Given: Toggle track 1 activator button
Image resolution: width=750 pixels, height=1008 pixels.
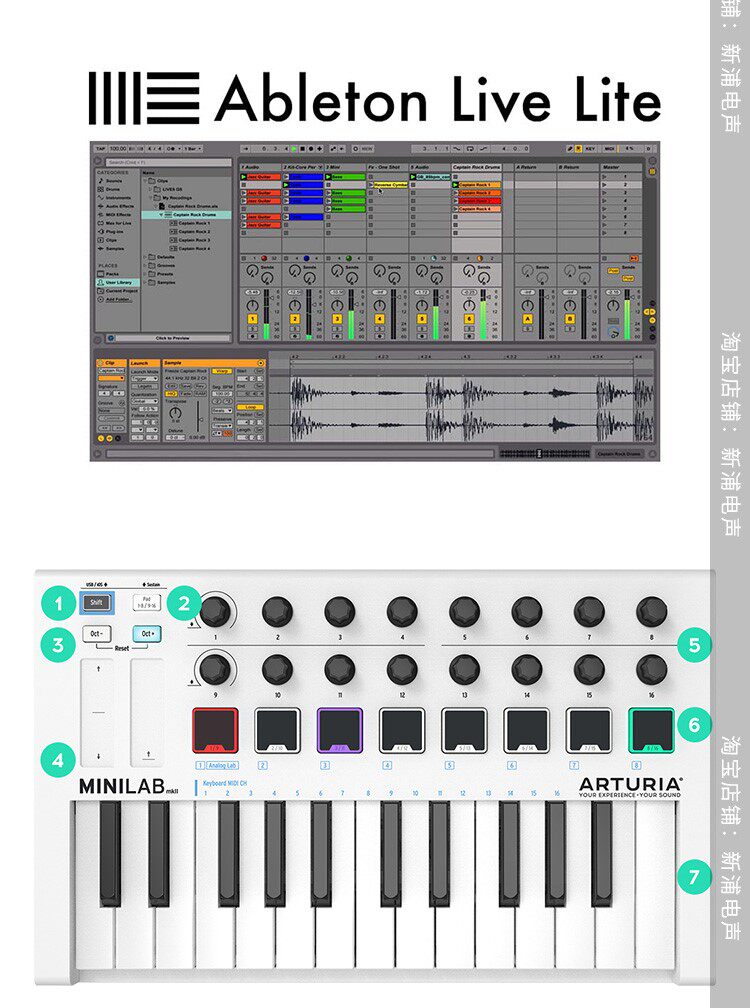Looking at the screenshot, I should tap(253, 319).
